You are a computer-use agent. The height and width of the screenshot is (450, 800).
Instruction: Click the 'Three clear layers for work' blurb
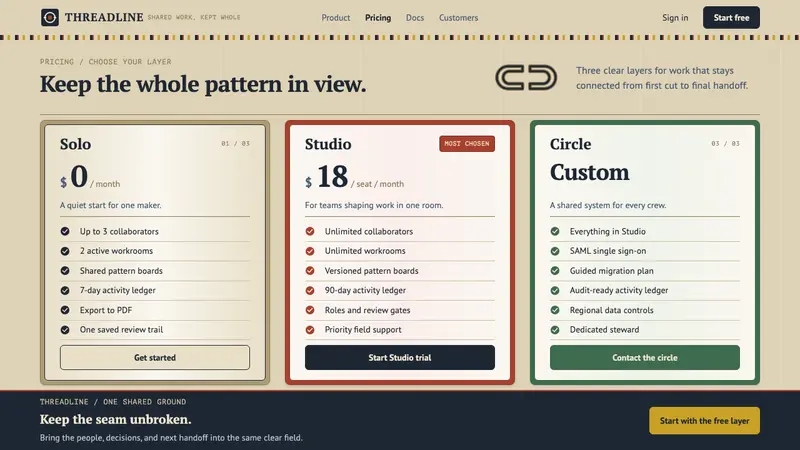tap(662, 78)
